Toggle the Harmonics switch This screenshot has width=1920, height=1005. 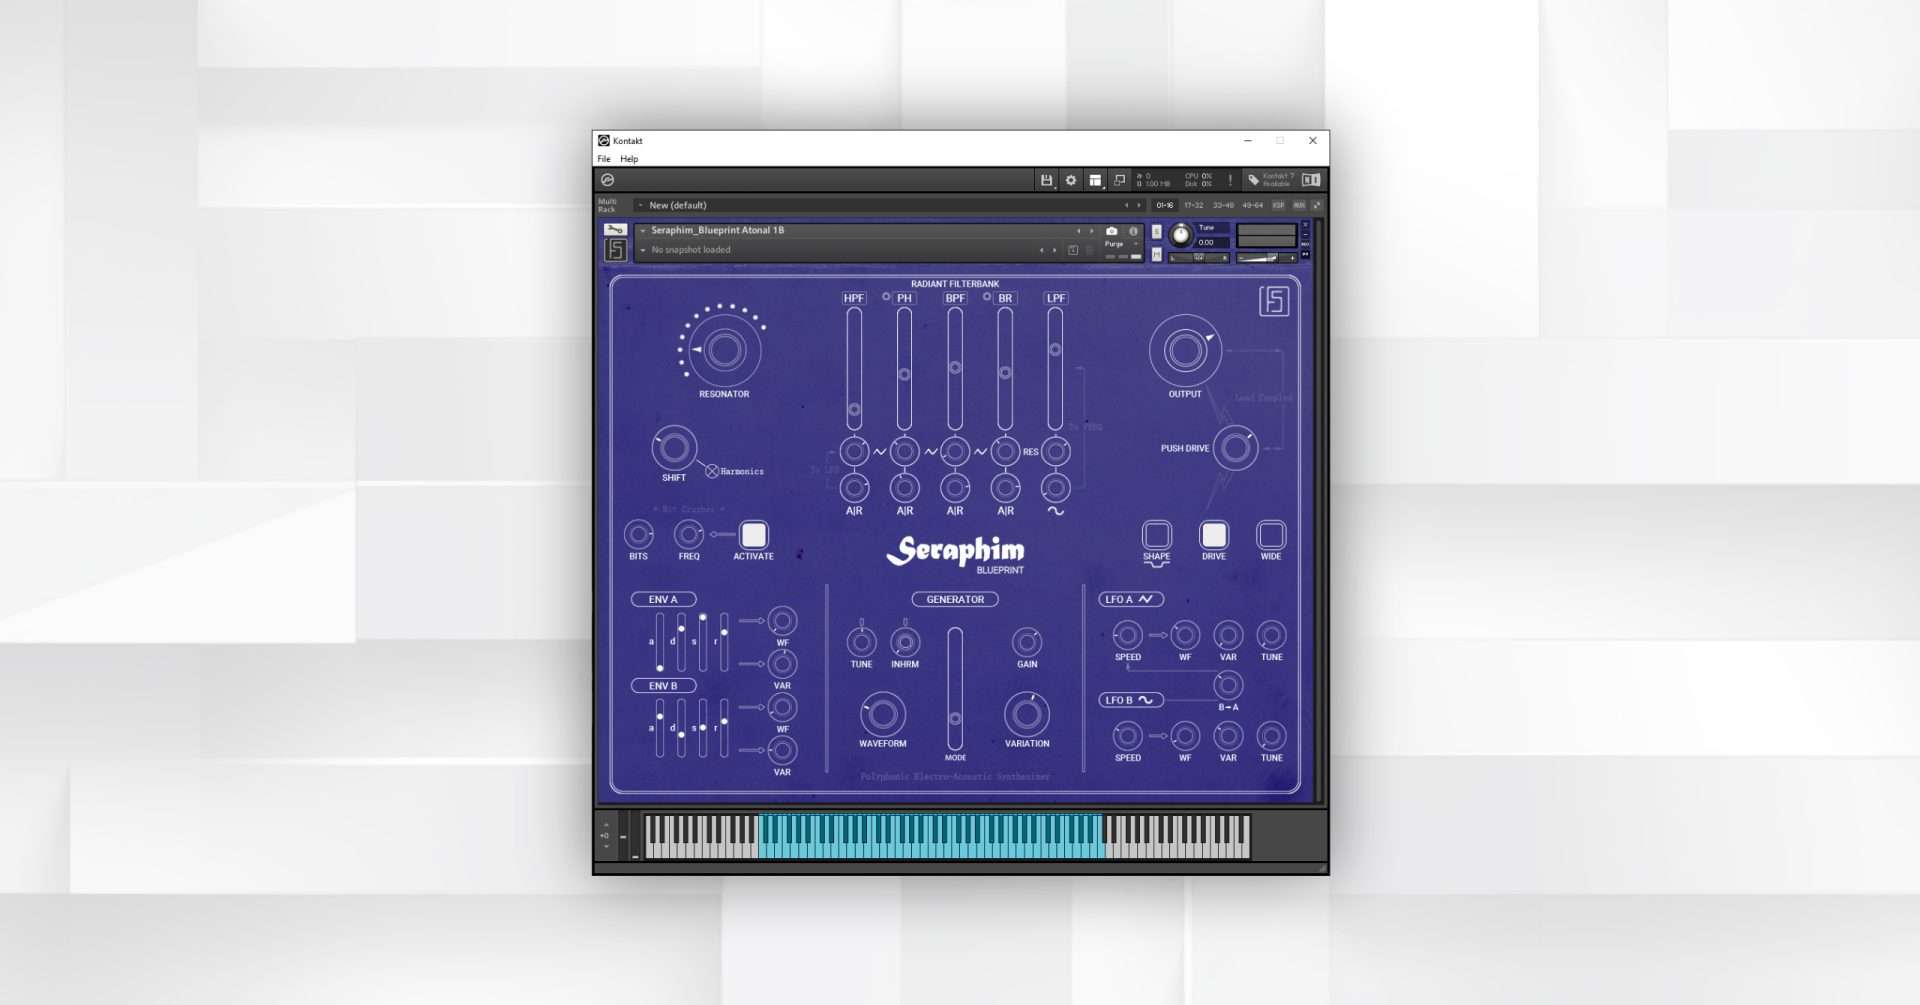[712, 471]
